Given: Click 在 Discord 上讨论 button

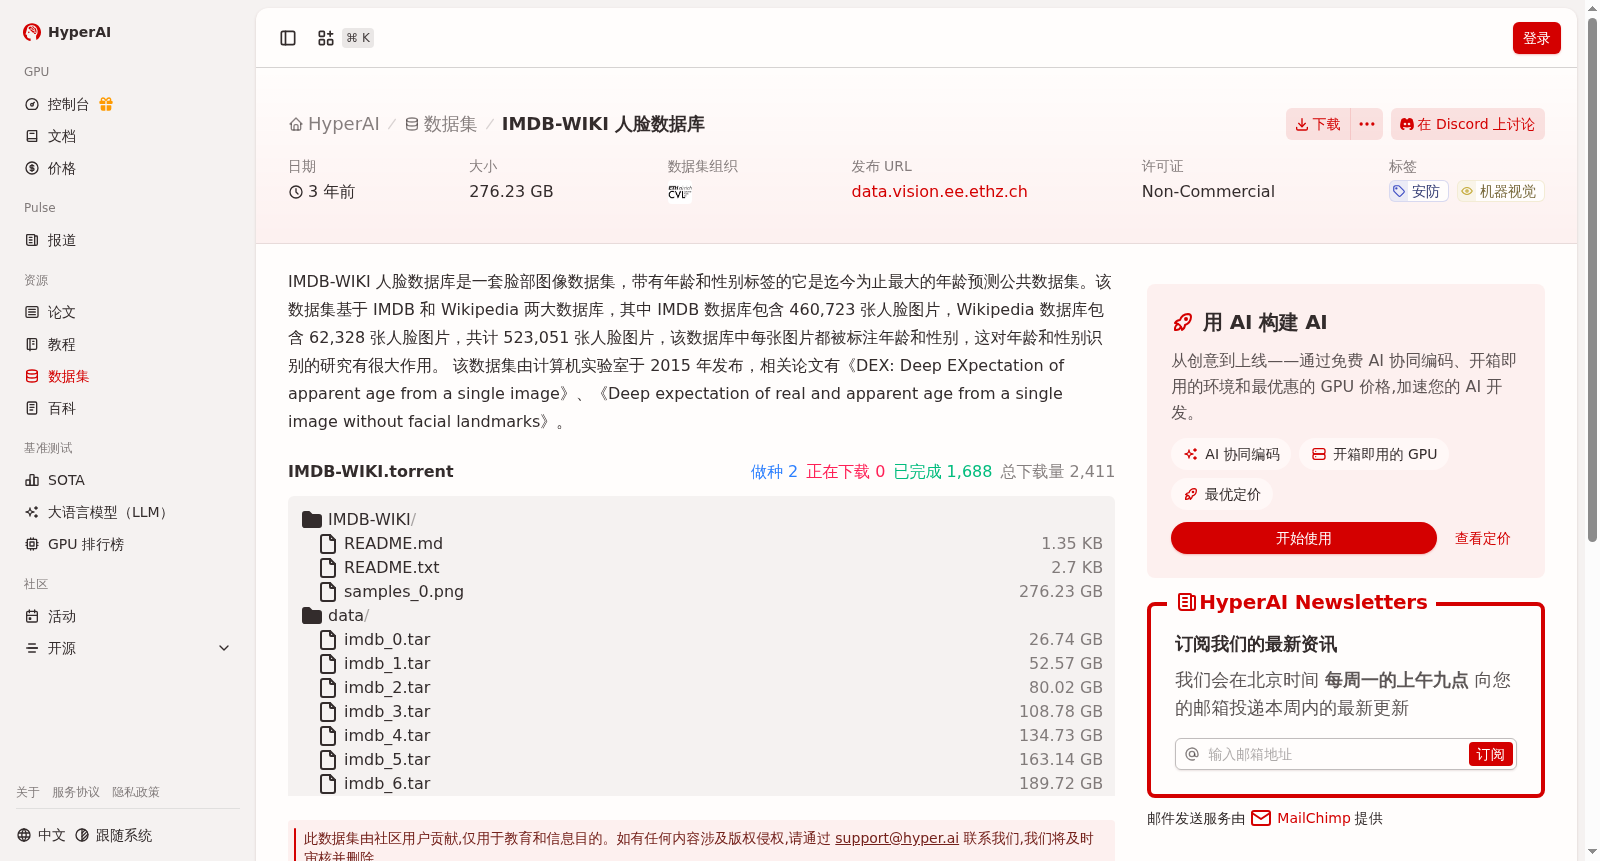Looking at the screenshot, I should (1468, 124).
